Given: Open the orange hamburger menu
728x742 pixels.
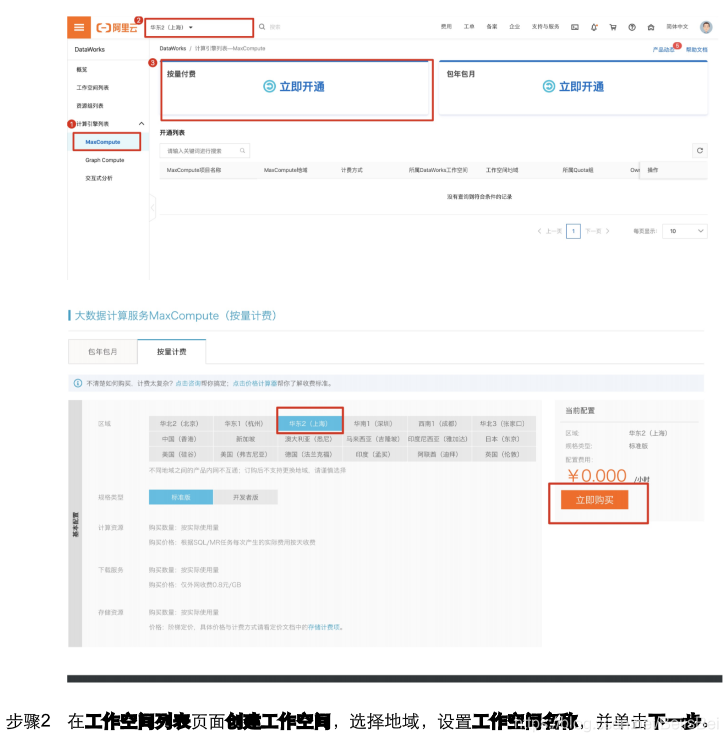Looking at the screenshot, I should [x=79, y=27].
